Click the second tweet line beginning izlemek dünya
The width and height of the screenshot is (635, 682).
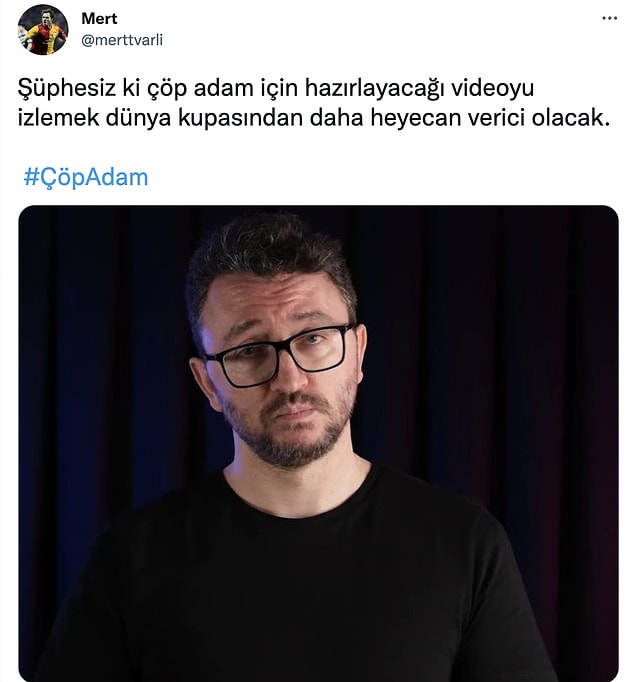coord(314,117)
